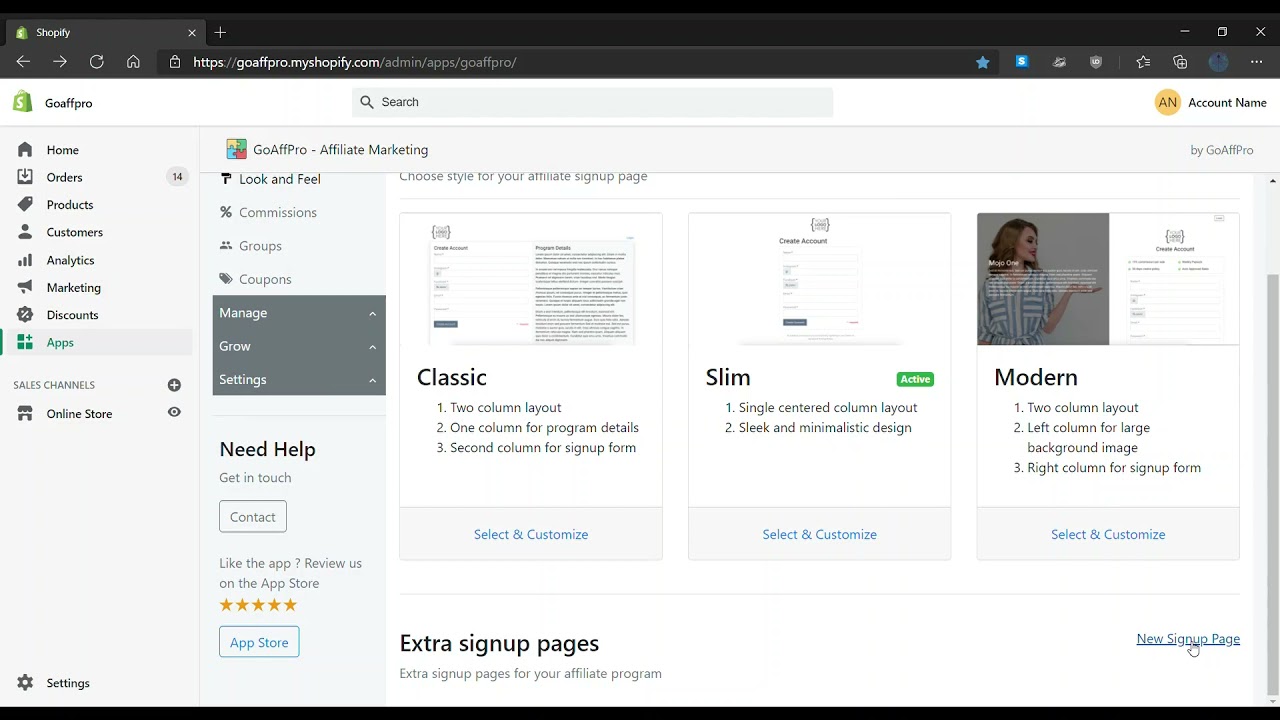Collapse the Grow section
Viewport: 1280px width, 720px height.
[299, 346]
